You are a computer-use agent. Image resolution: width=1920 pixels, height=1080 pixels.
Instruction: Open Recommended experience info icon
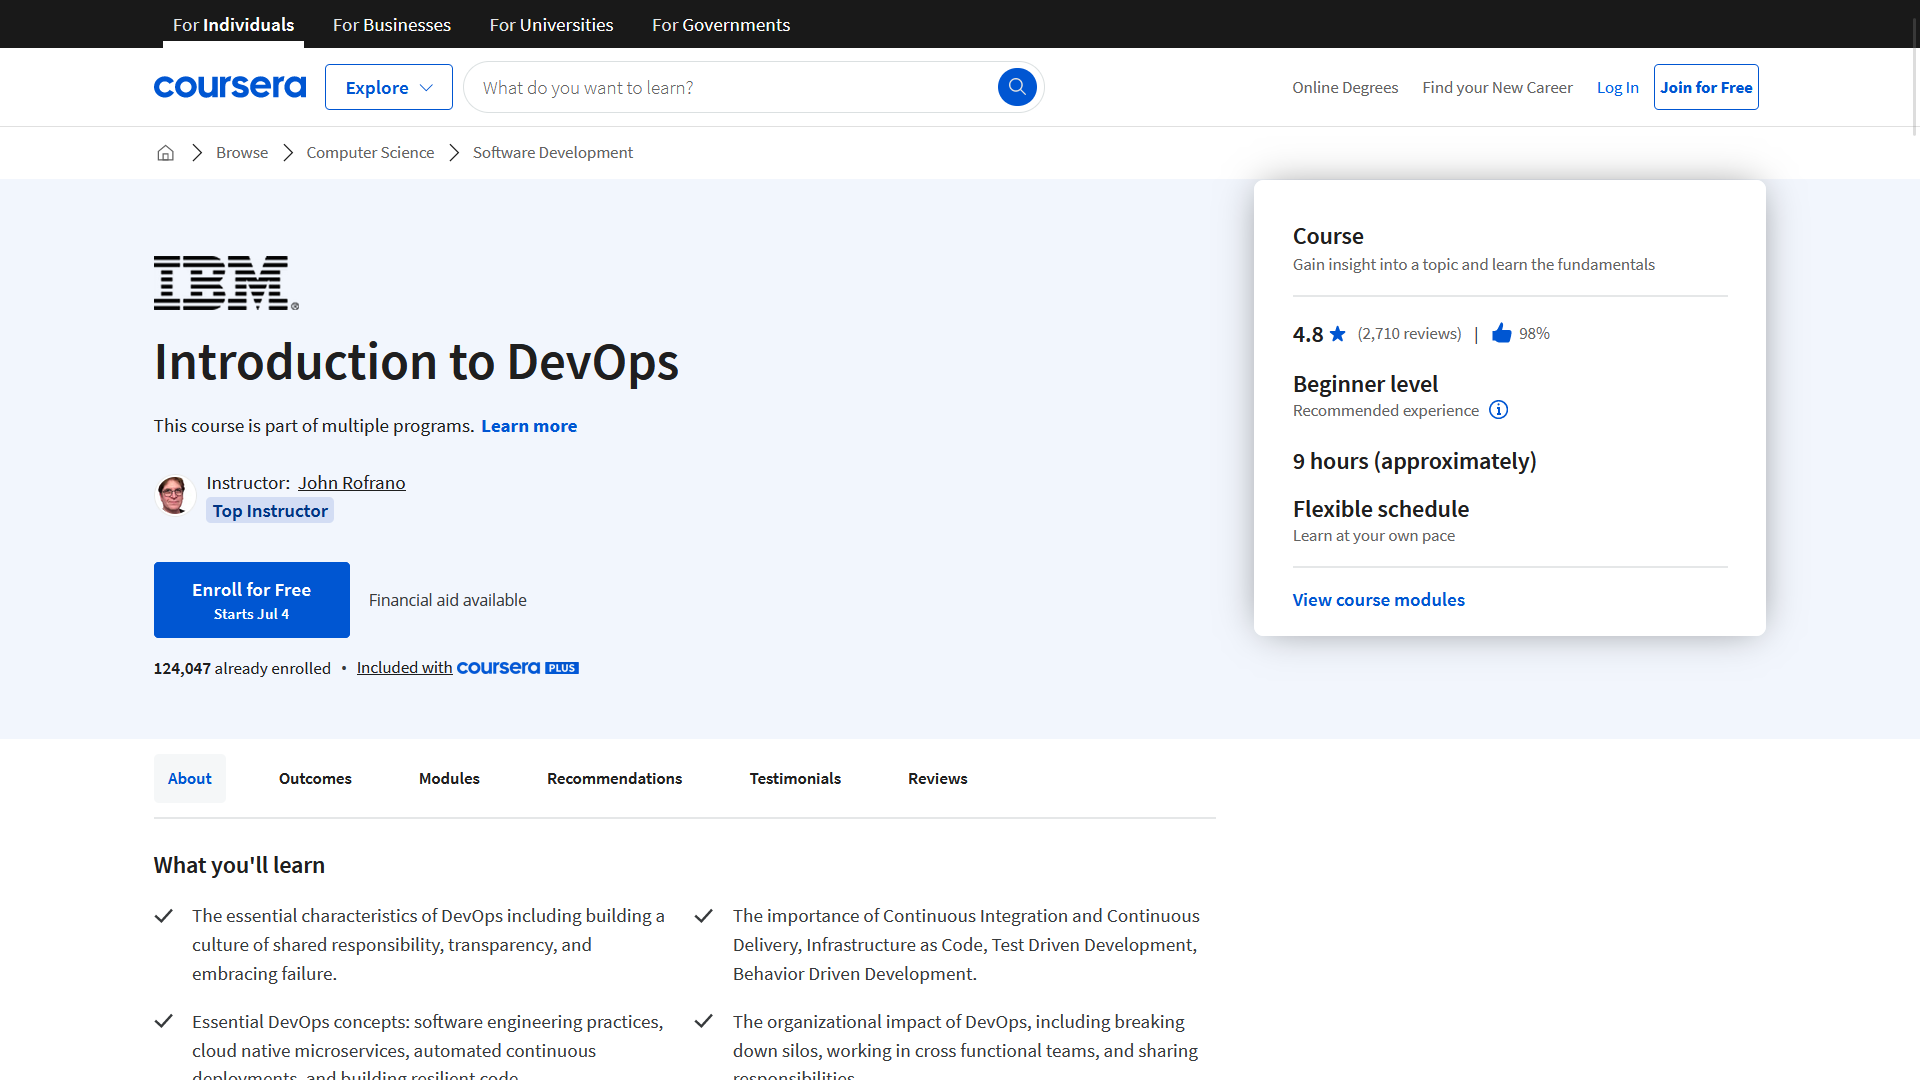click(1498, 410)
